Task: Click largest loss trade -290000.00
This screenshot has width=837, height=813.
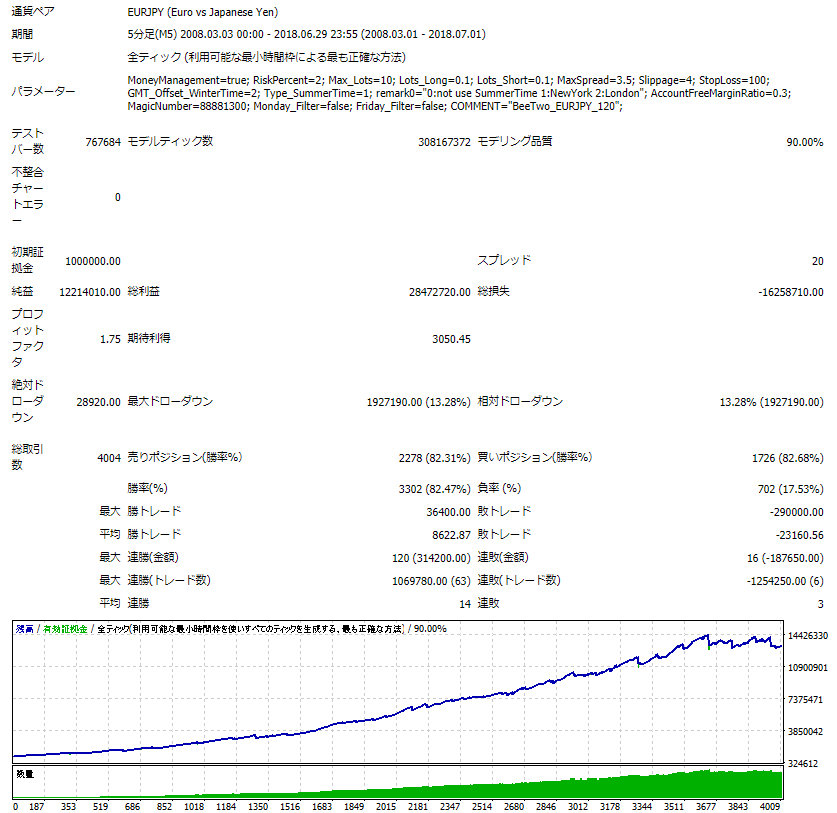Action: [x=796, y=512]
